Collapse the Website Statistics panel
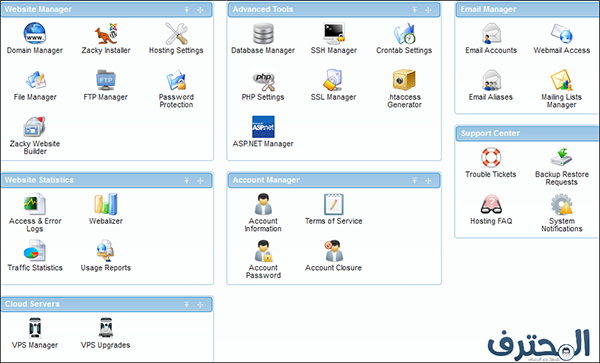Image resolution: width=600 pixels, height=363 pixels. pyautogui.click(x=187, y=181)
